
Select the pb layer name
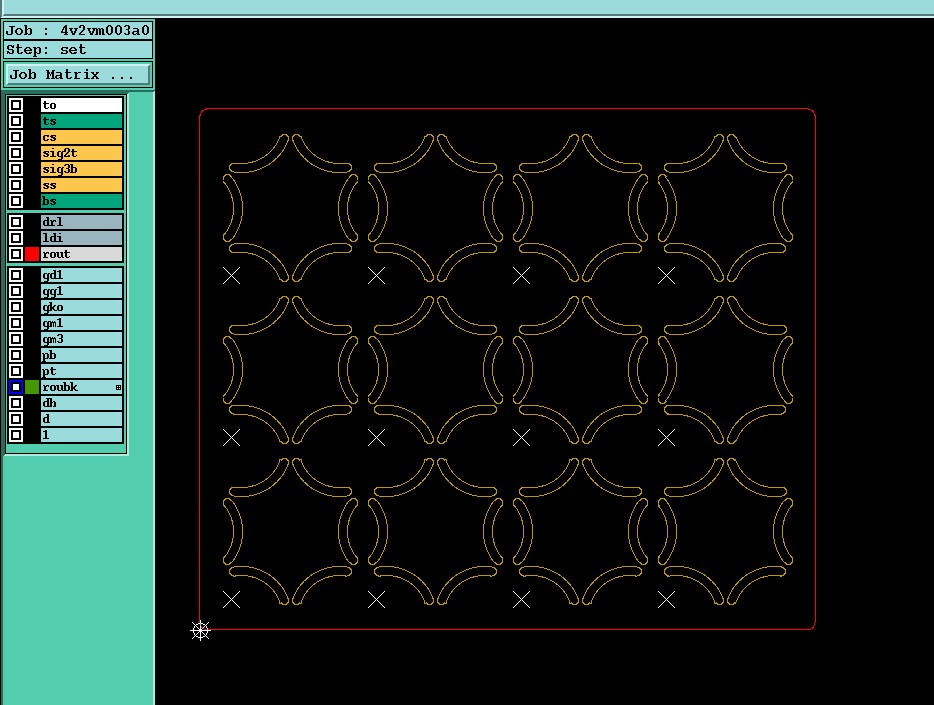tap(82, 355)
